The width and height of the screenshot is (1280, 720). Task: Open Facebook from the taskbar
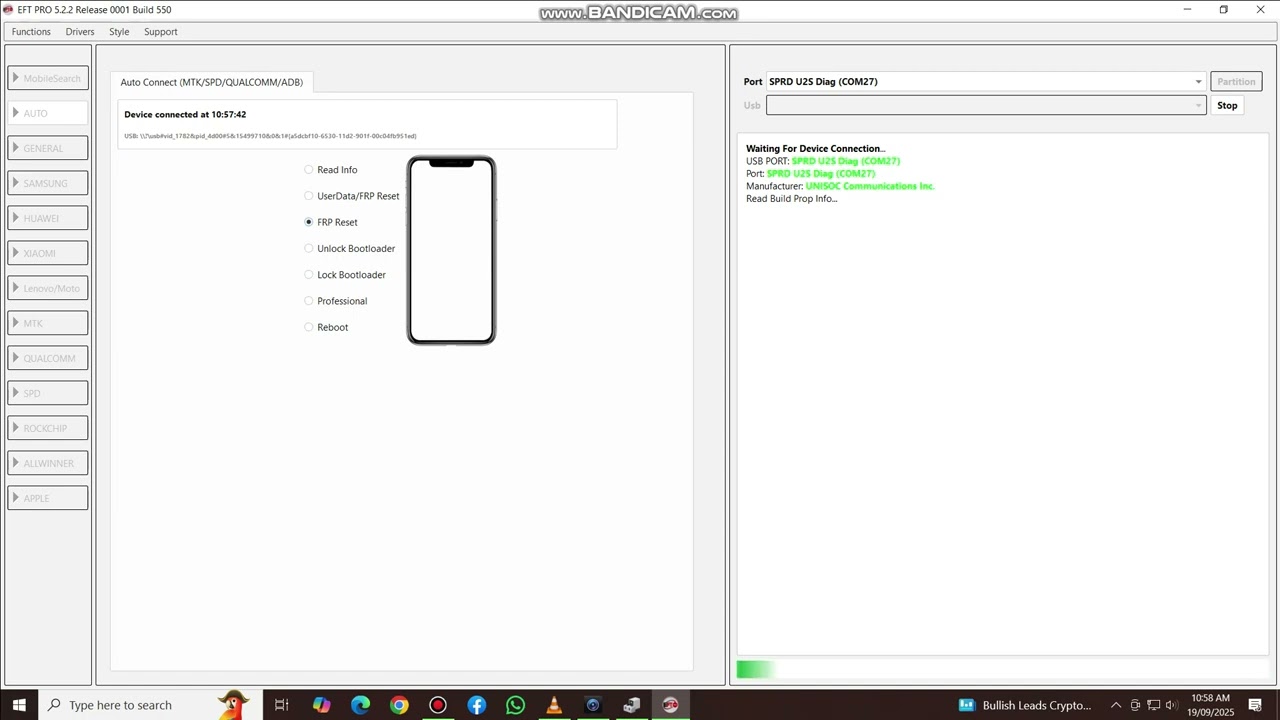pyautogui.click(x=477, y=705)
